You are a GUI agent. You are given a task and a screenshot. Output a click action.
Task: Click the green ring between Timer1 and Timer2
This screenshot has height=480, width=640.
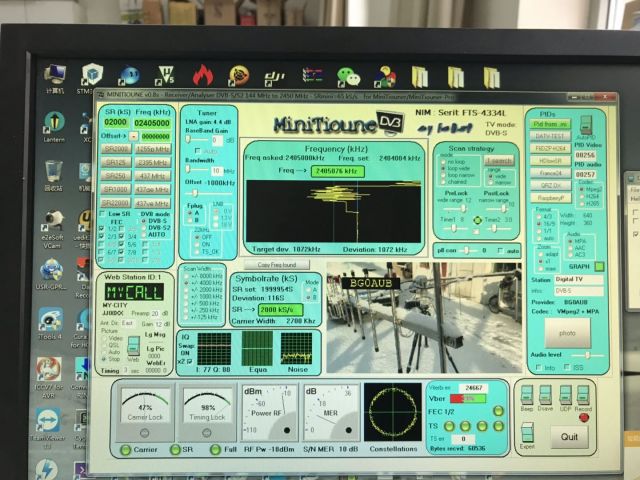477,220
